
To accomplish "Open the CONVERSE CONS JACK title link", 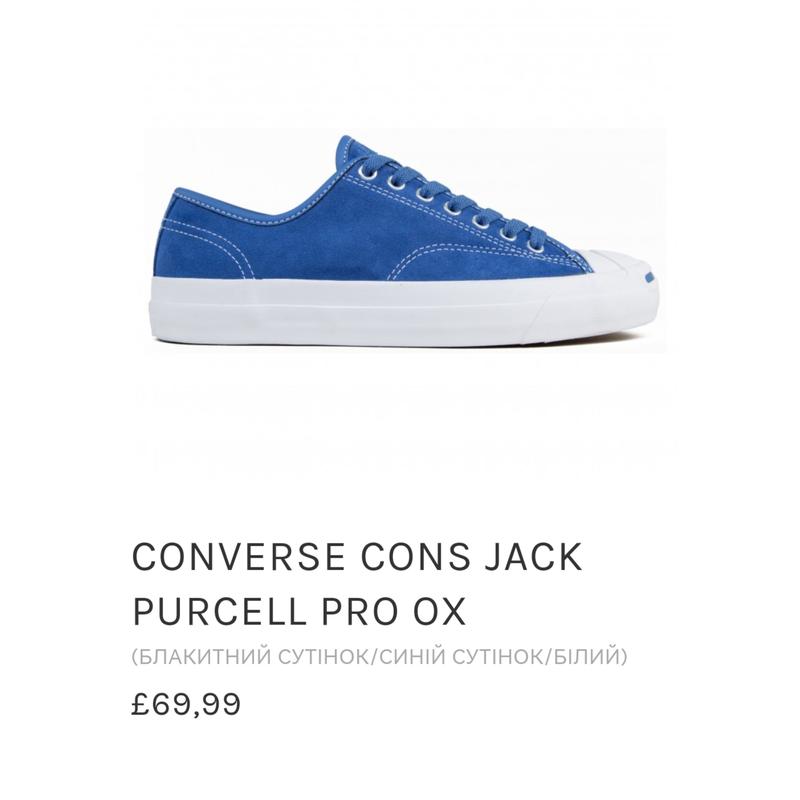I will point(357,584).
